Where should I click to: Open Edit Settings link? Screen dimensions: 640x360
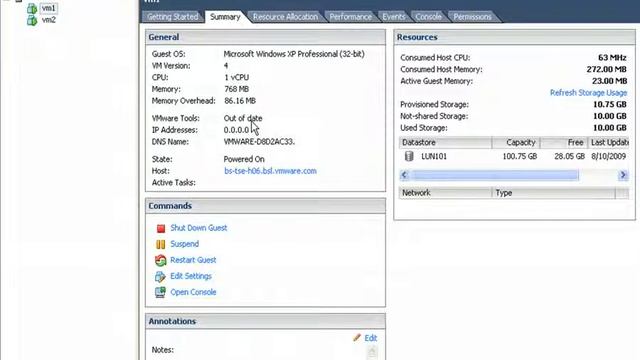[x=191, y=276]
